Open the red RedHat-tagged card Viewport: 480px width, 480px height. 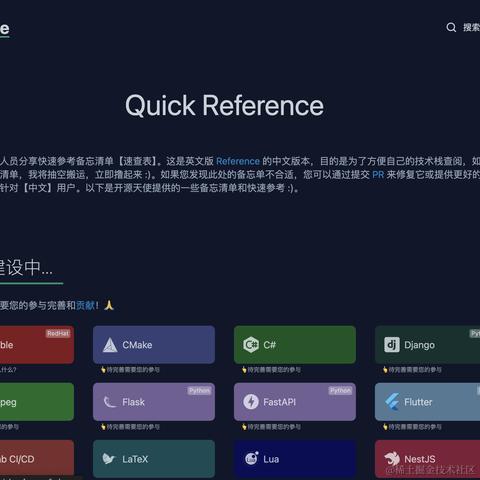pyautogui.click(x=37, y=345)
